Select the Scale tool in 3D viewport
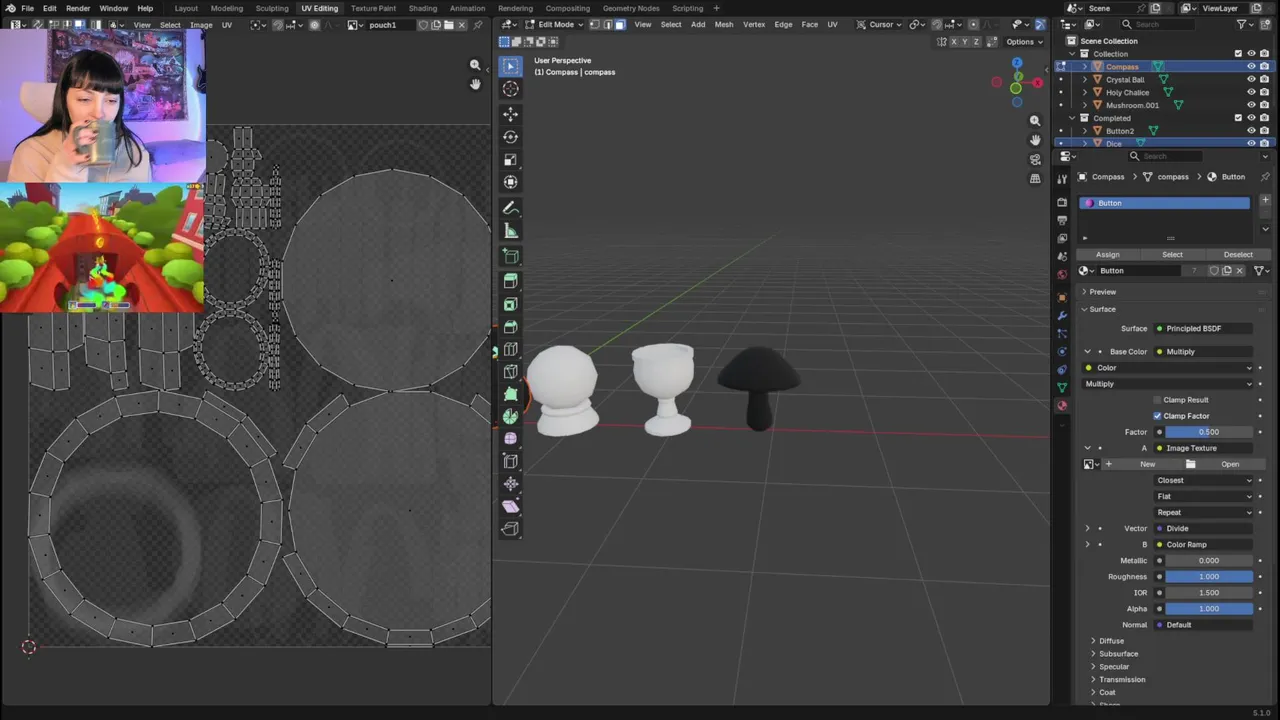1280x720 pixels. 510,160
